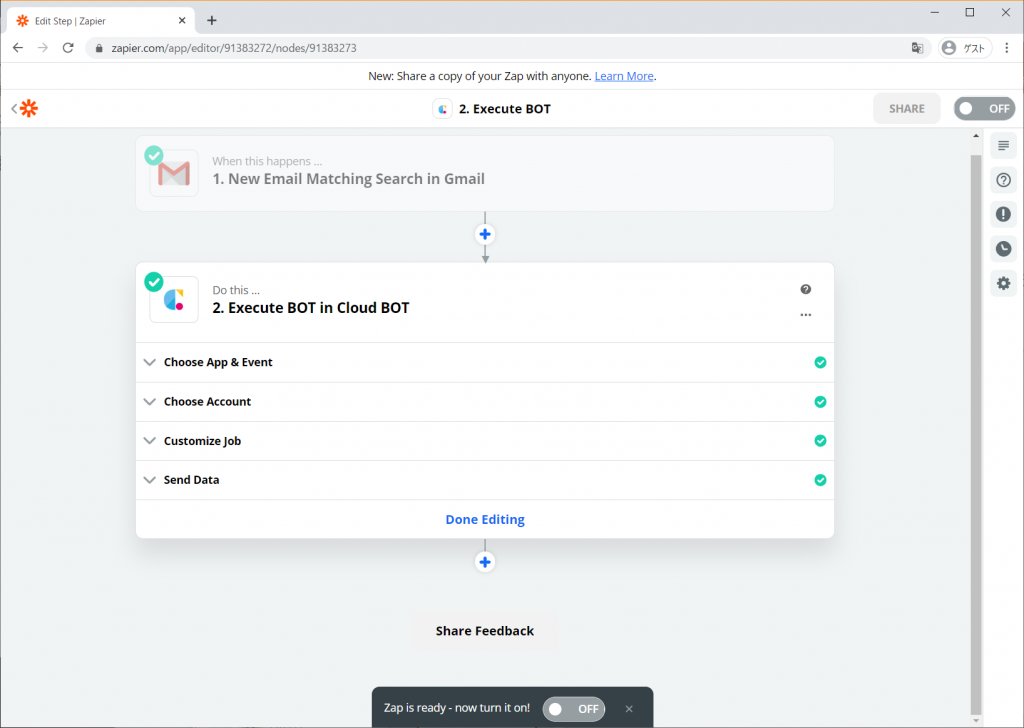The height and width of the screenshot is (728, 1024).
Task: Click the Zapier logo home icon
Action: pyautogui.click(x=29, y=108)
